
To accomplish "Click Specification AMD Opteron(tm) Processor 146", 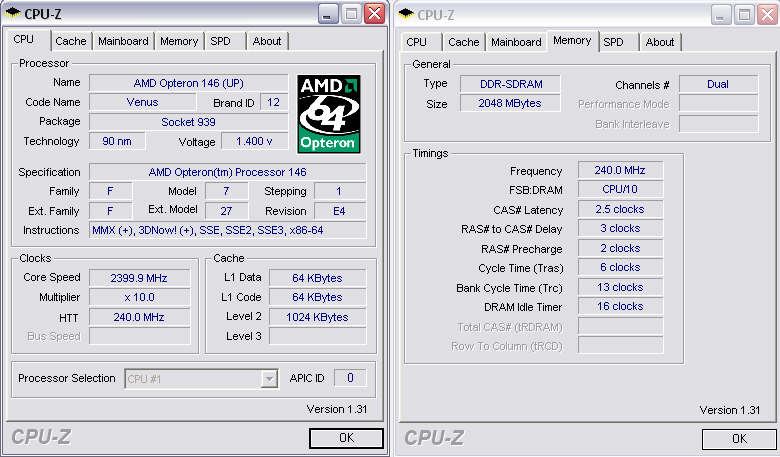I will [x=227, y=172].
